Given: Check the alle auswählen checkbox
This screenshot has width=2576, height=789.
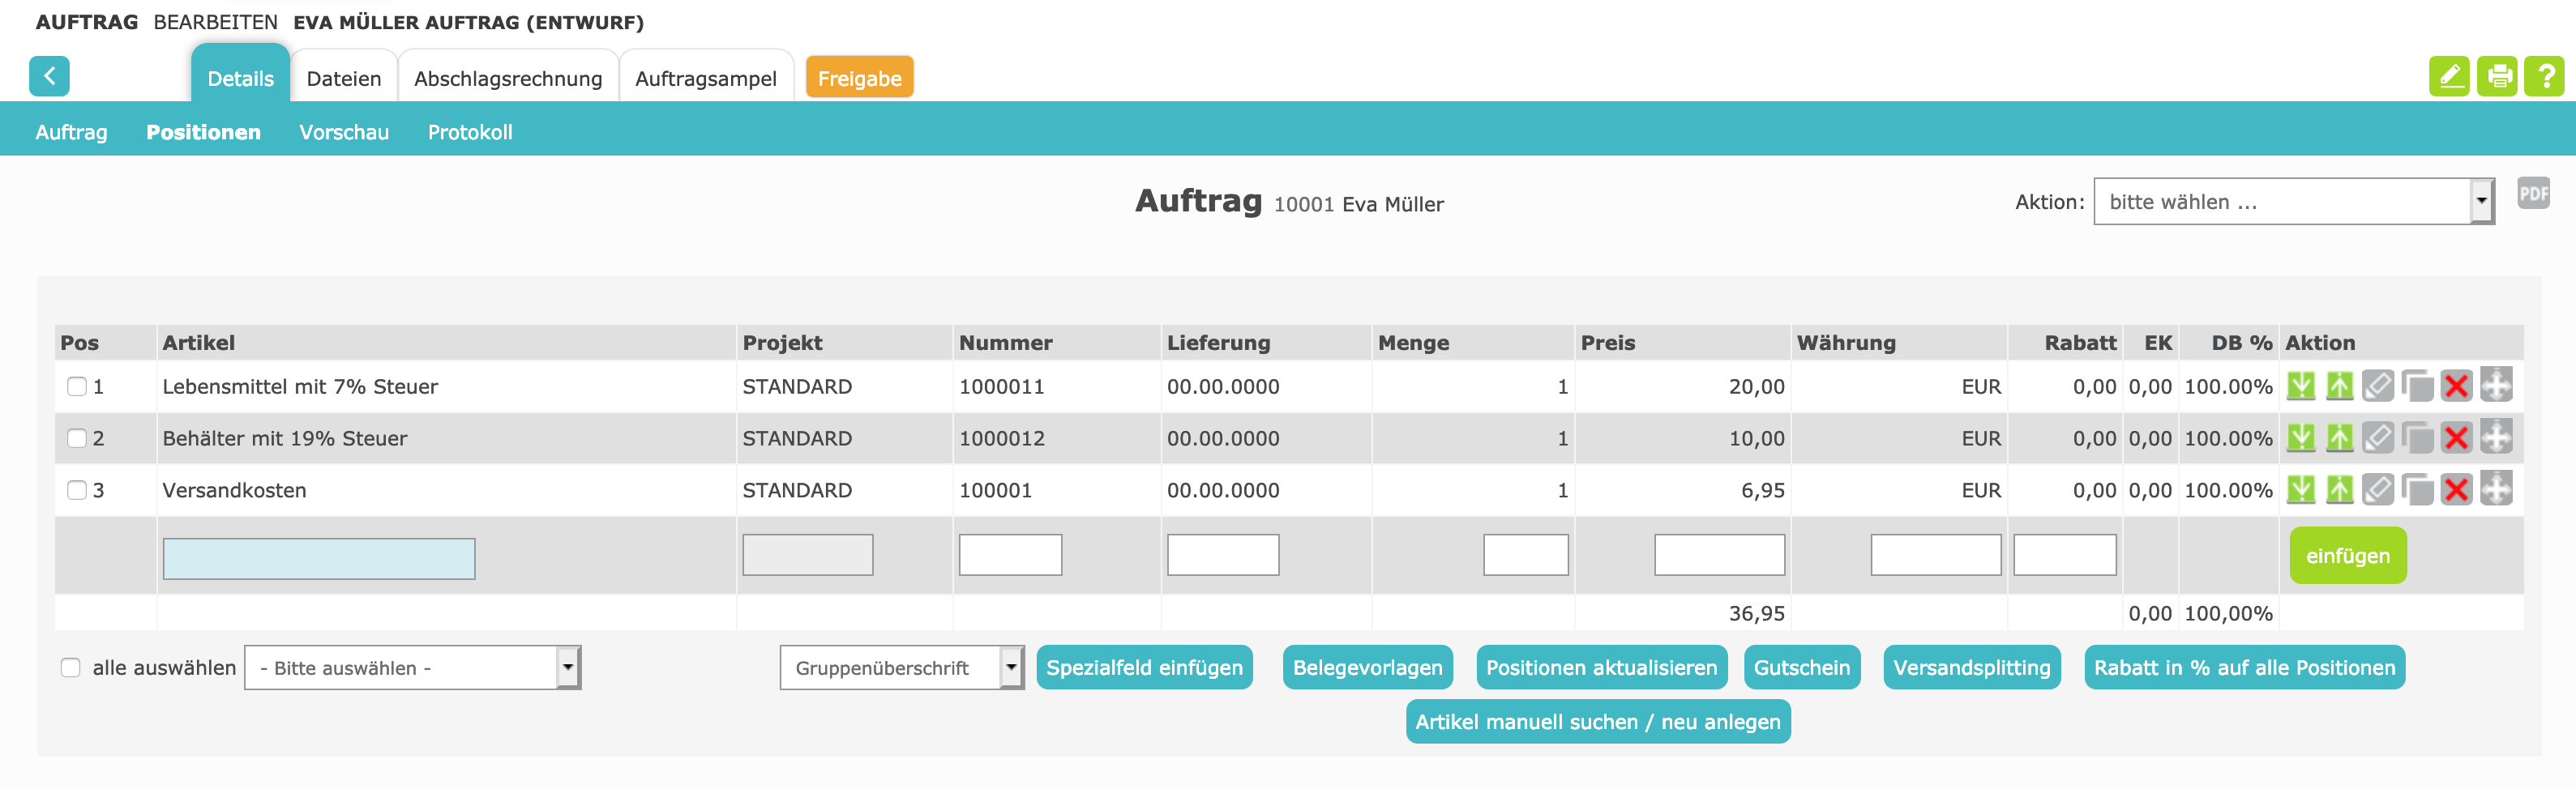Looking at the screenshot, I should click(x=70, y=667).
